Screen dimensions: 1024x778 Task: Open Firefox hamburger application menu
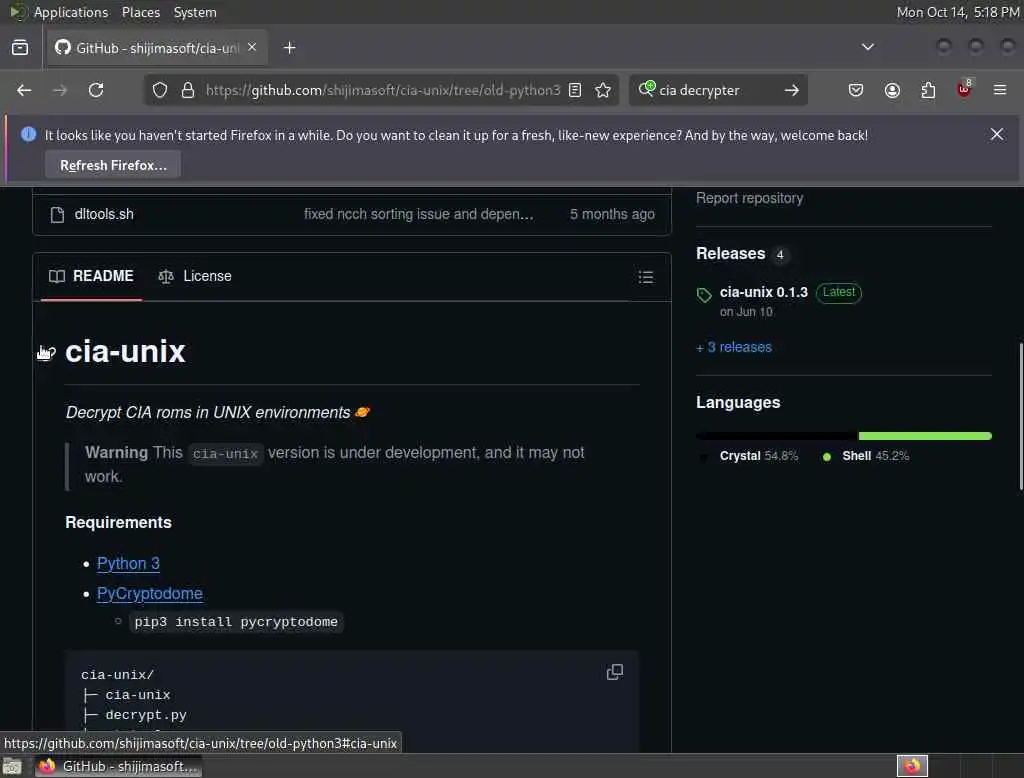click(1000, 90)
